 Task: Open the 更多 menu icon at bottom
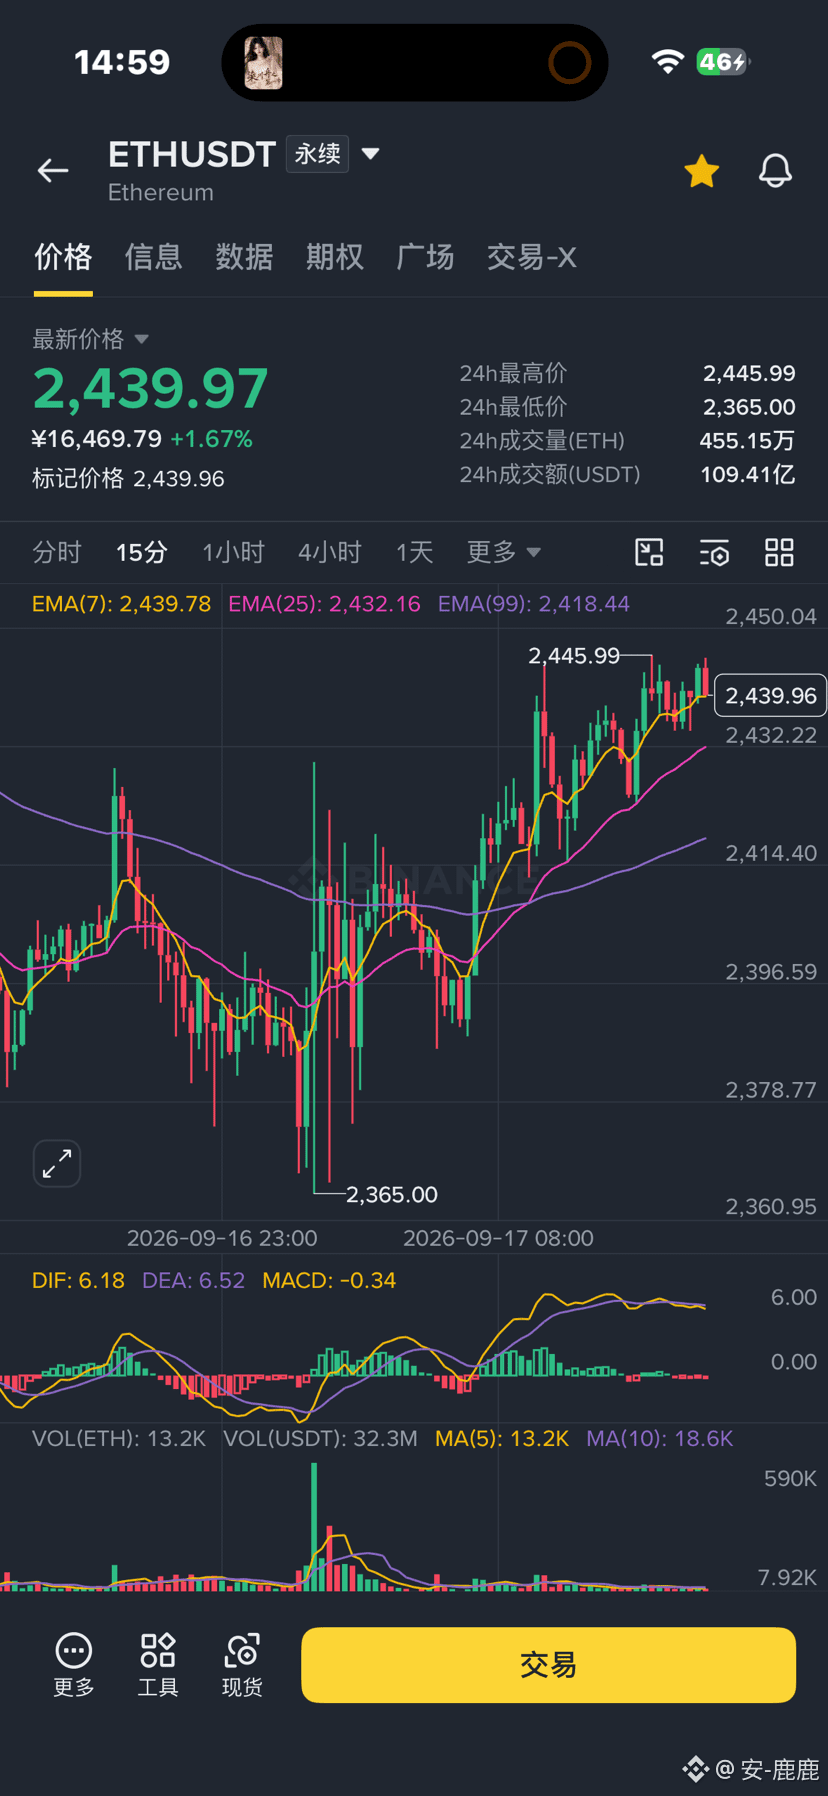(x=74, y=1665)
